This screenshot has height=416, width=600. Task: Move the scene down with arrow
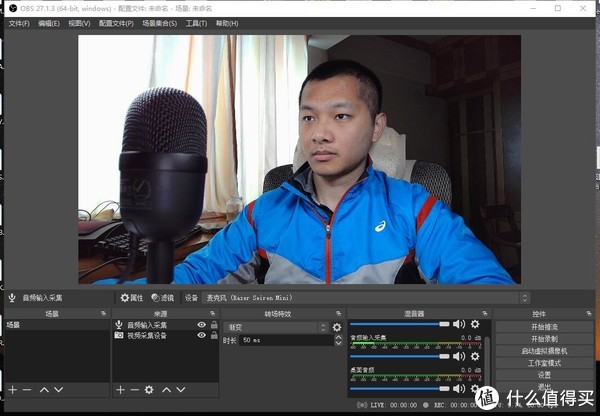tap(59, 390)
